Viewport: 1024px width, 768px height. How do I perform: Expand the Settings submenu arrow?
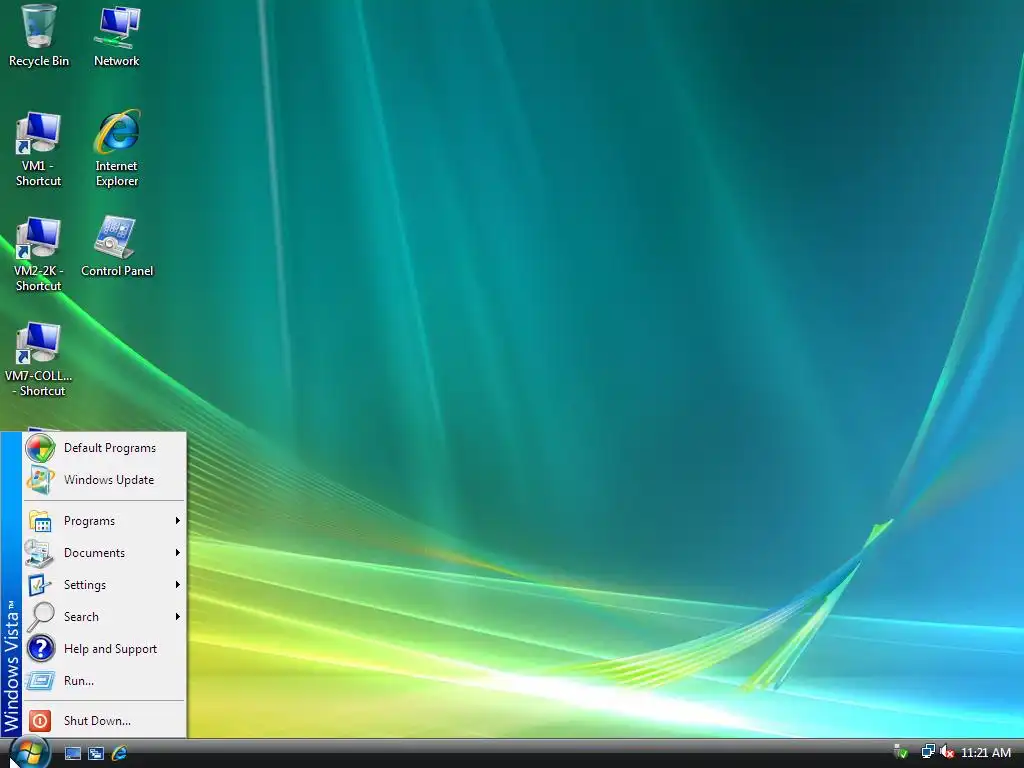pos(178,585)
